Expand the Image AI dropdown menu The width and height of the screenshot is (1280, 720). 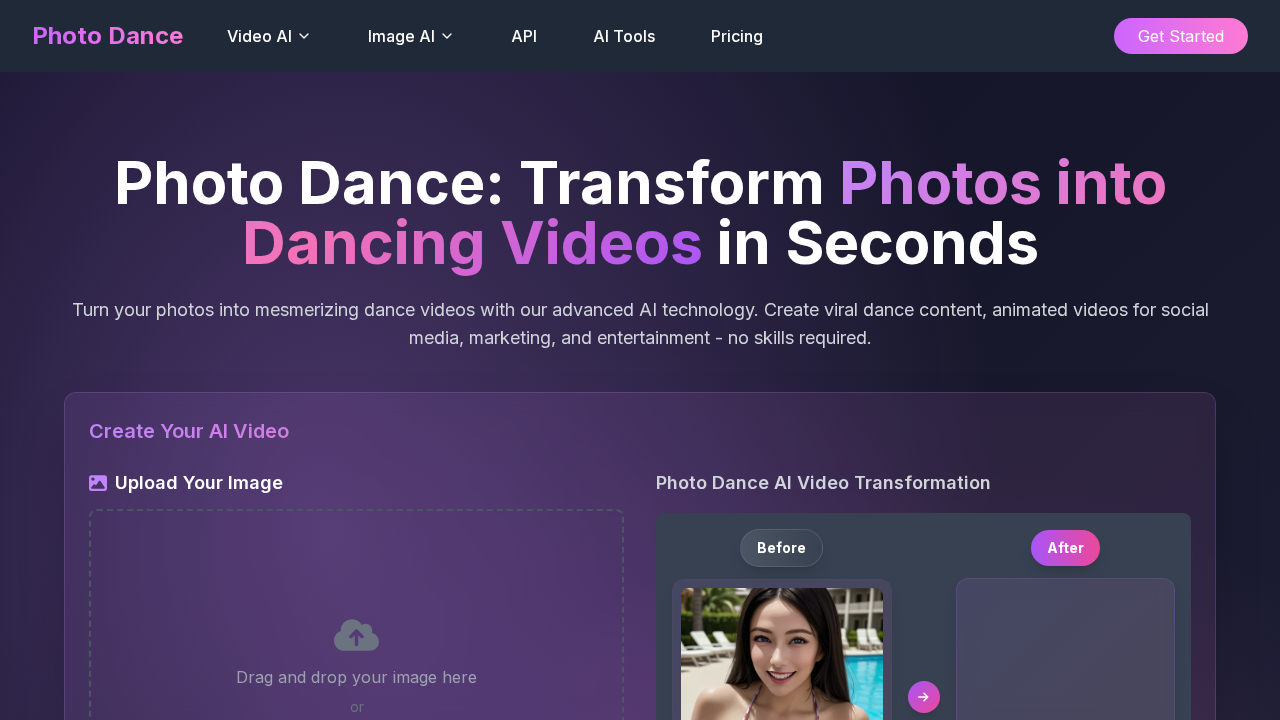pyautogui.click(x=410, y=36)
